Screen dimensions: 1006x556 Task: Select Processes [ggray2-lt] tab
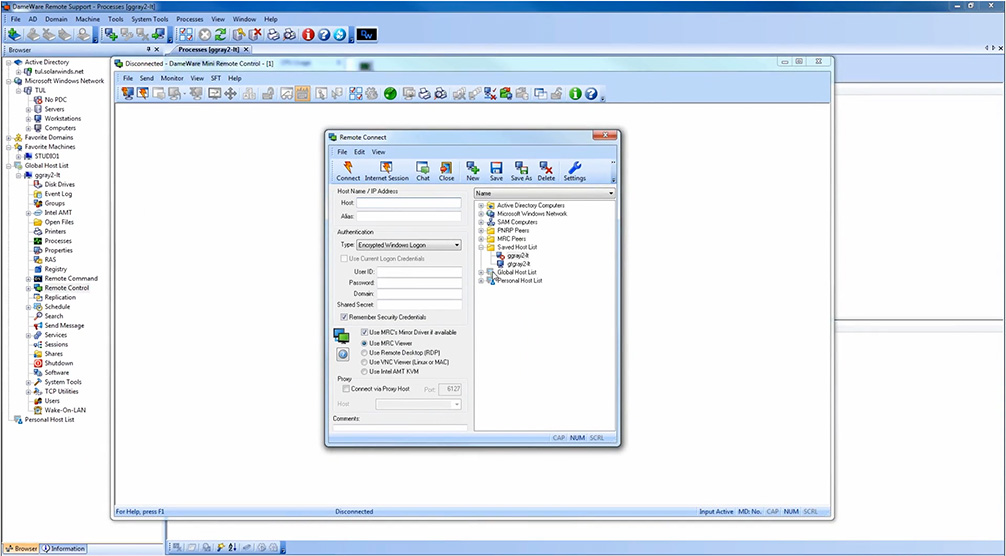point(209,49)
